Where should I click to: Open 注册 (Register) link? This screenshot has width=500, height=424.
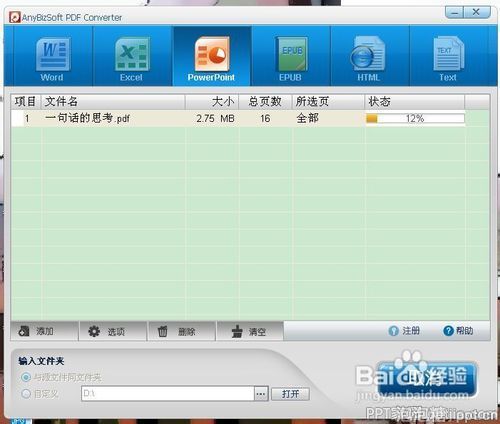(x=404, y=331)
